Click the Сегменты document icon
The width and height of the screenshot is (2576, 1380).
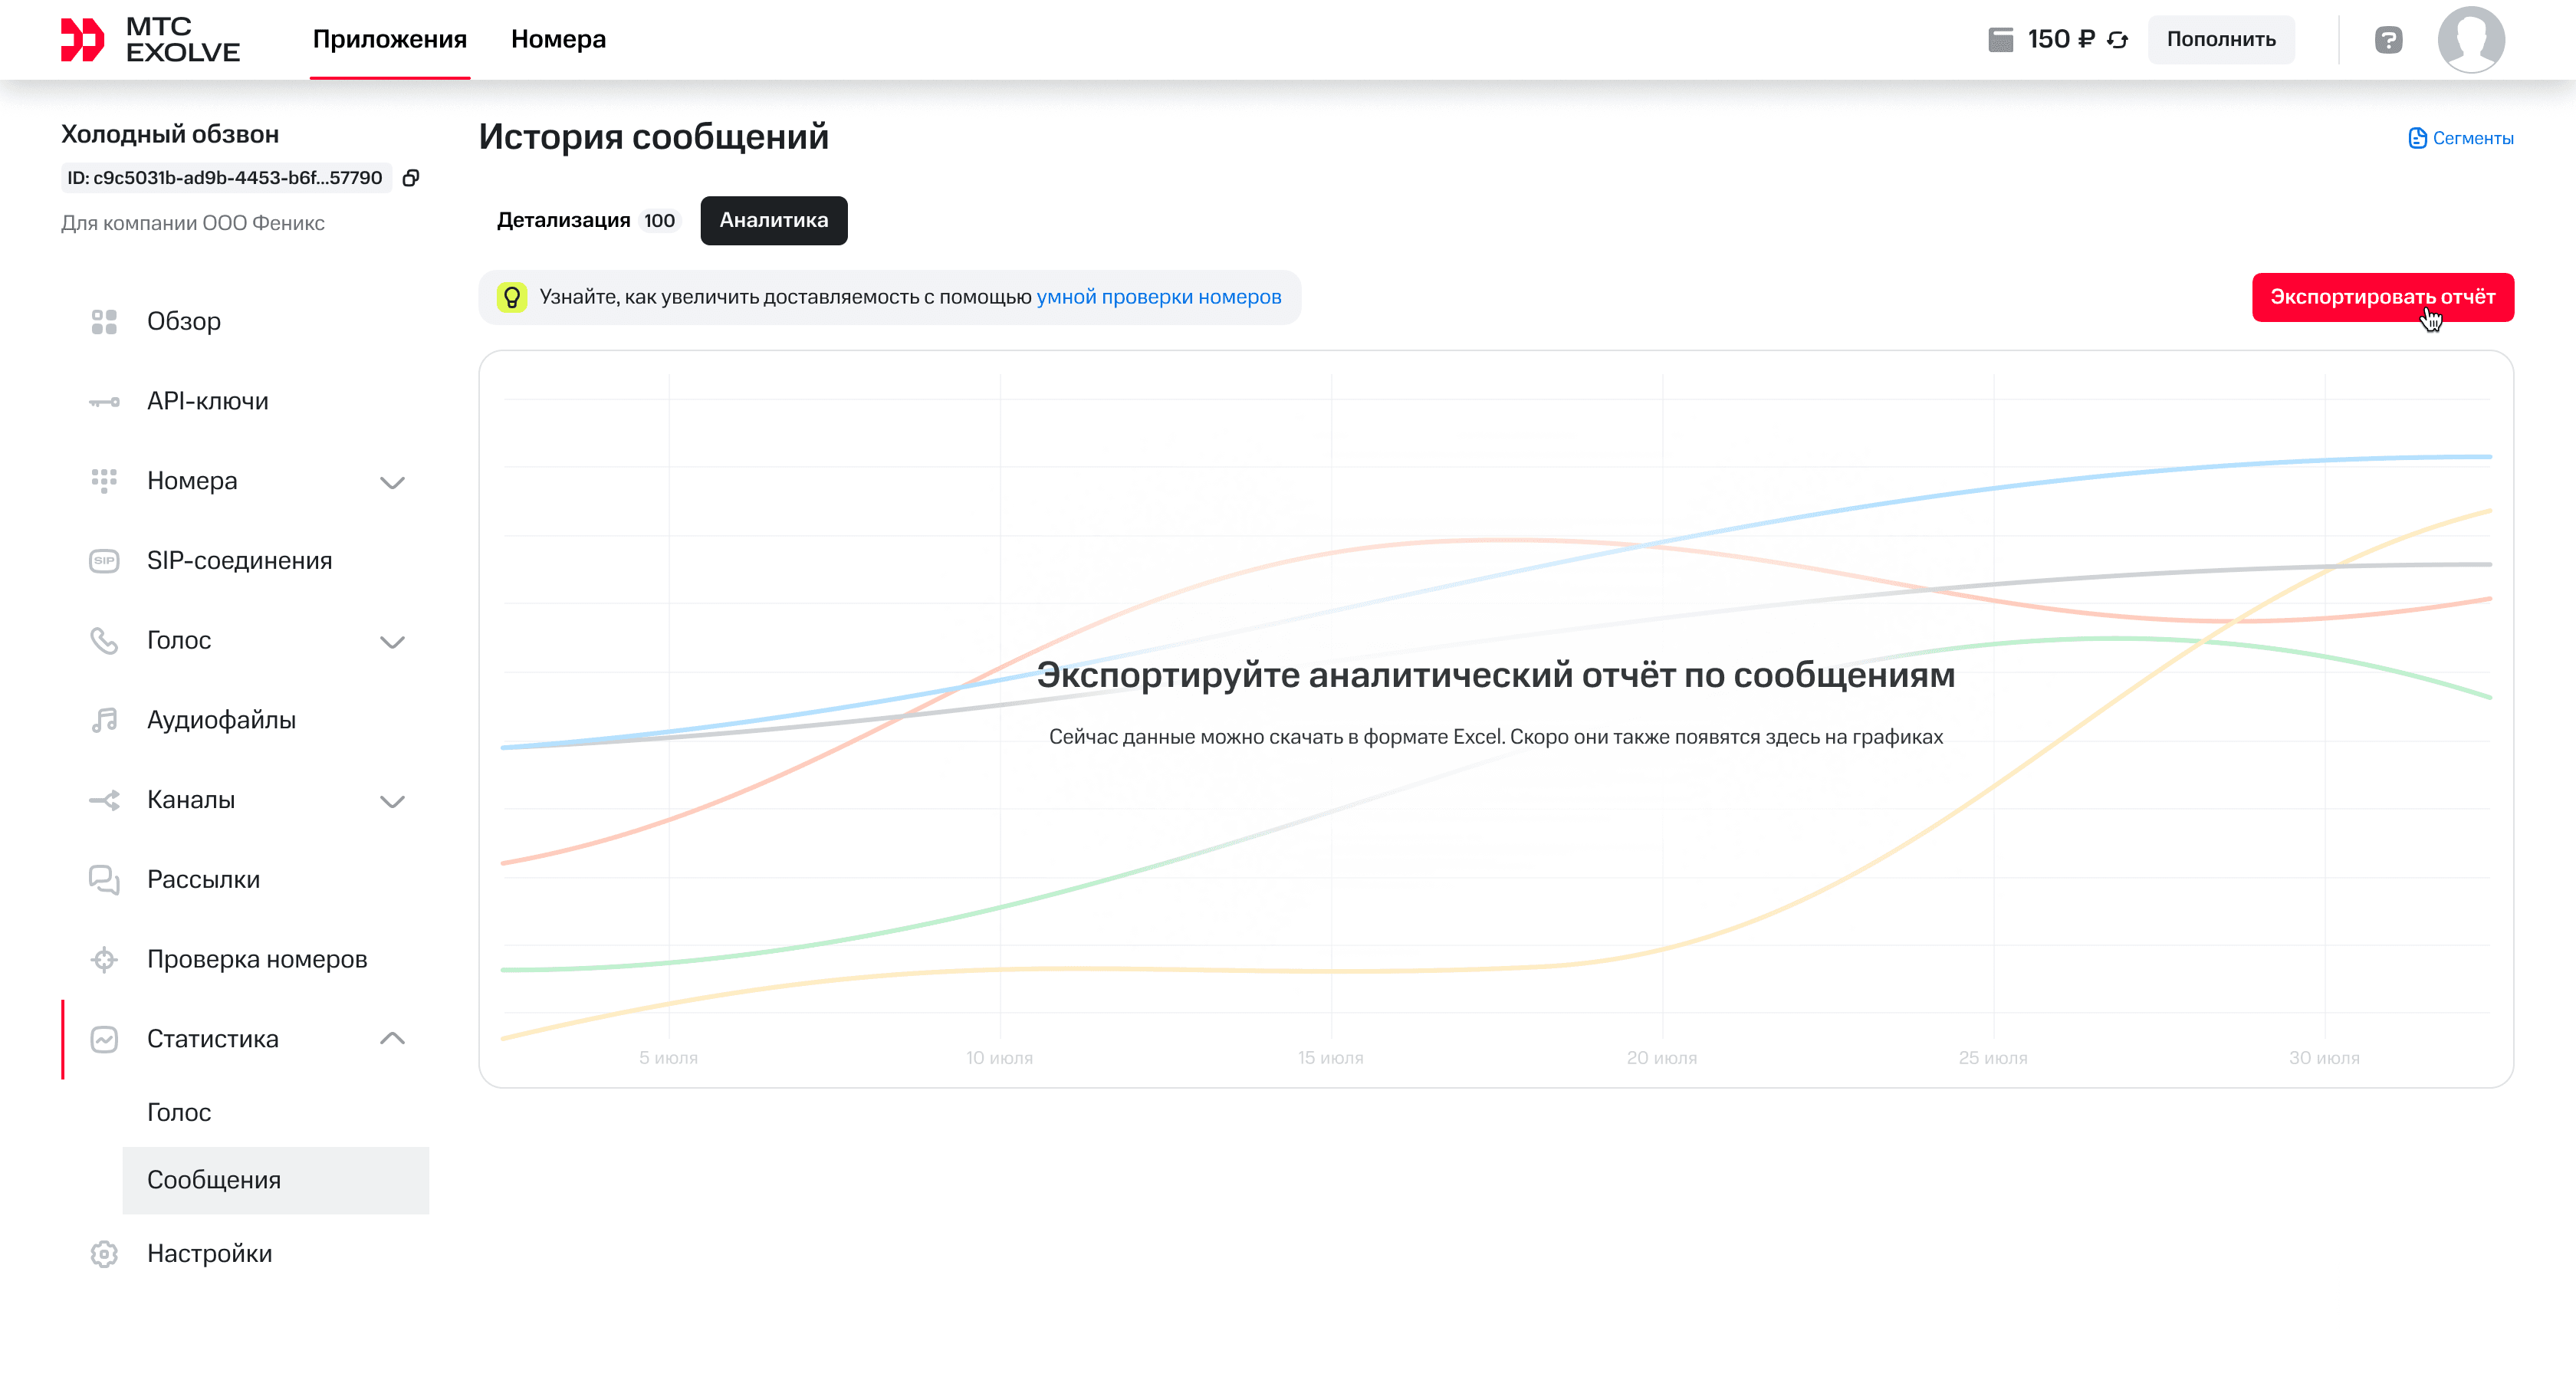pos(2418,138)
